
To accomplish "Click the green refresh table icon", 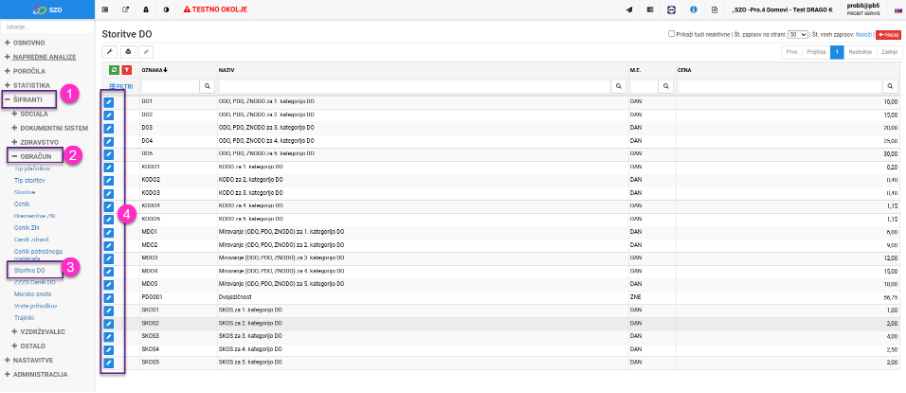I will 114,70.
